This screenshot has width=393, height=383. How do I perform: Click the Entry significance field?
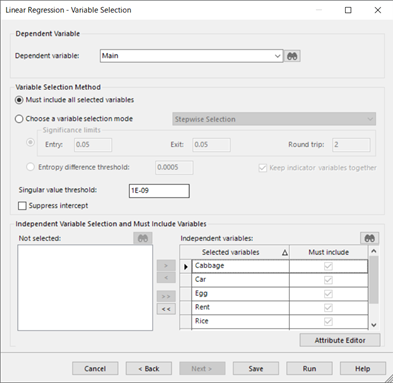click(x=93, y=145)
